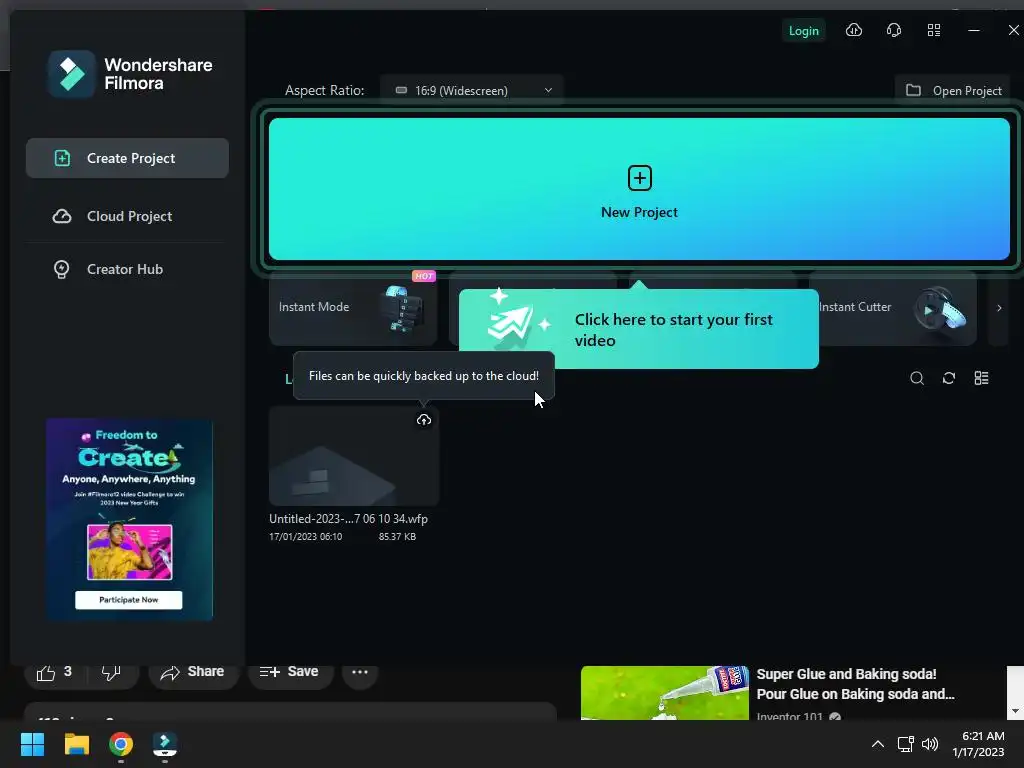The height and width of the screenshot is (768, 1024).
Task: Open volume control in system tray
Action: pos(930,744)
